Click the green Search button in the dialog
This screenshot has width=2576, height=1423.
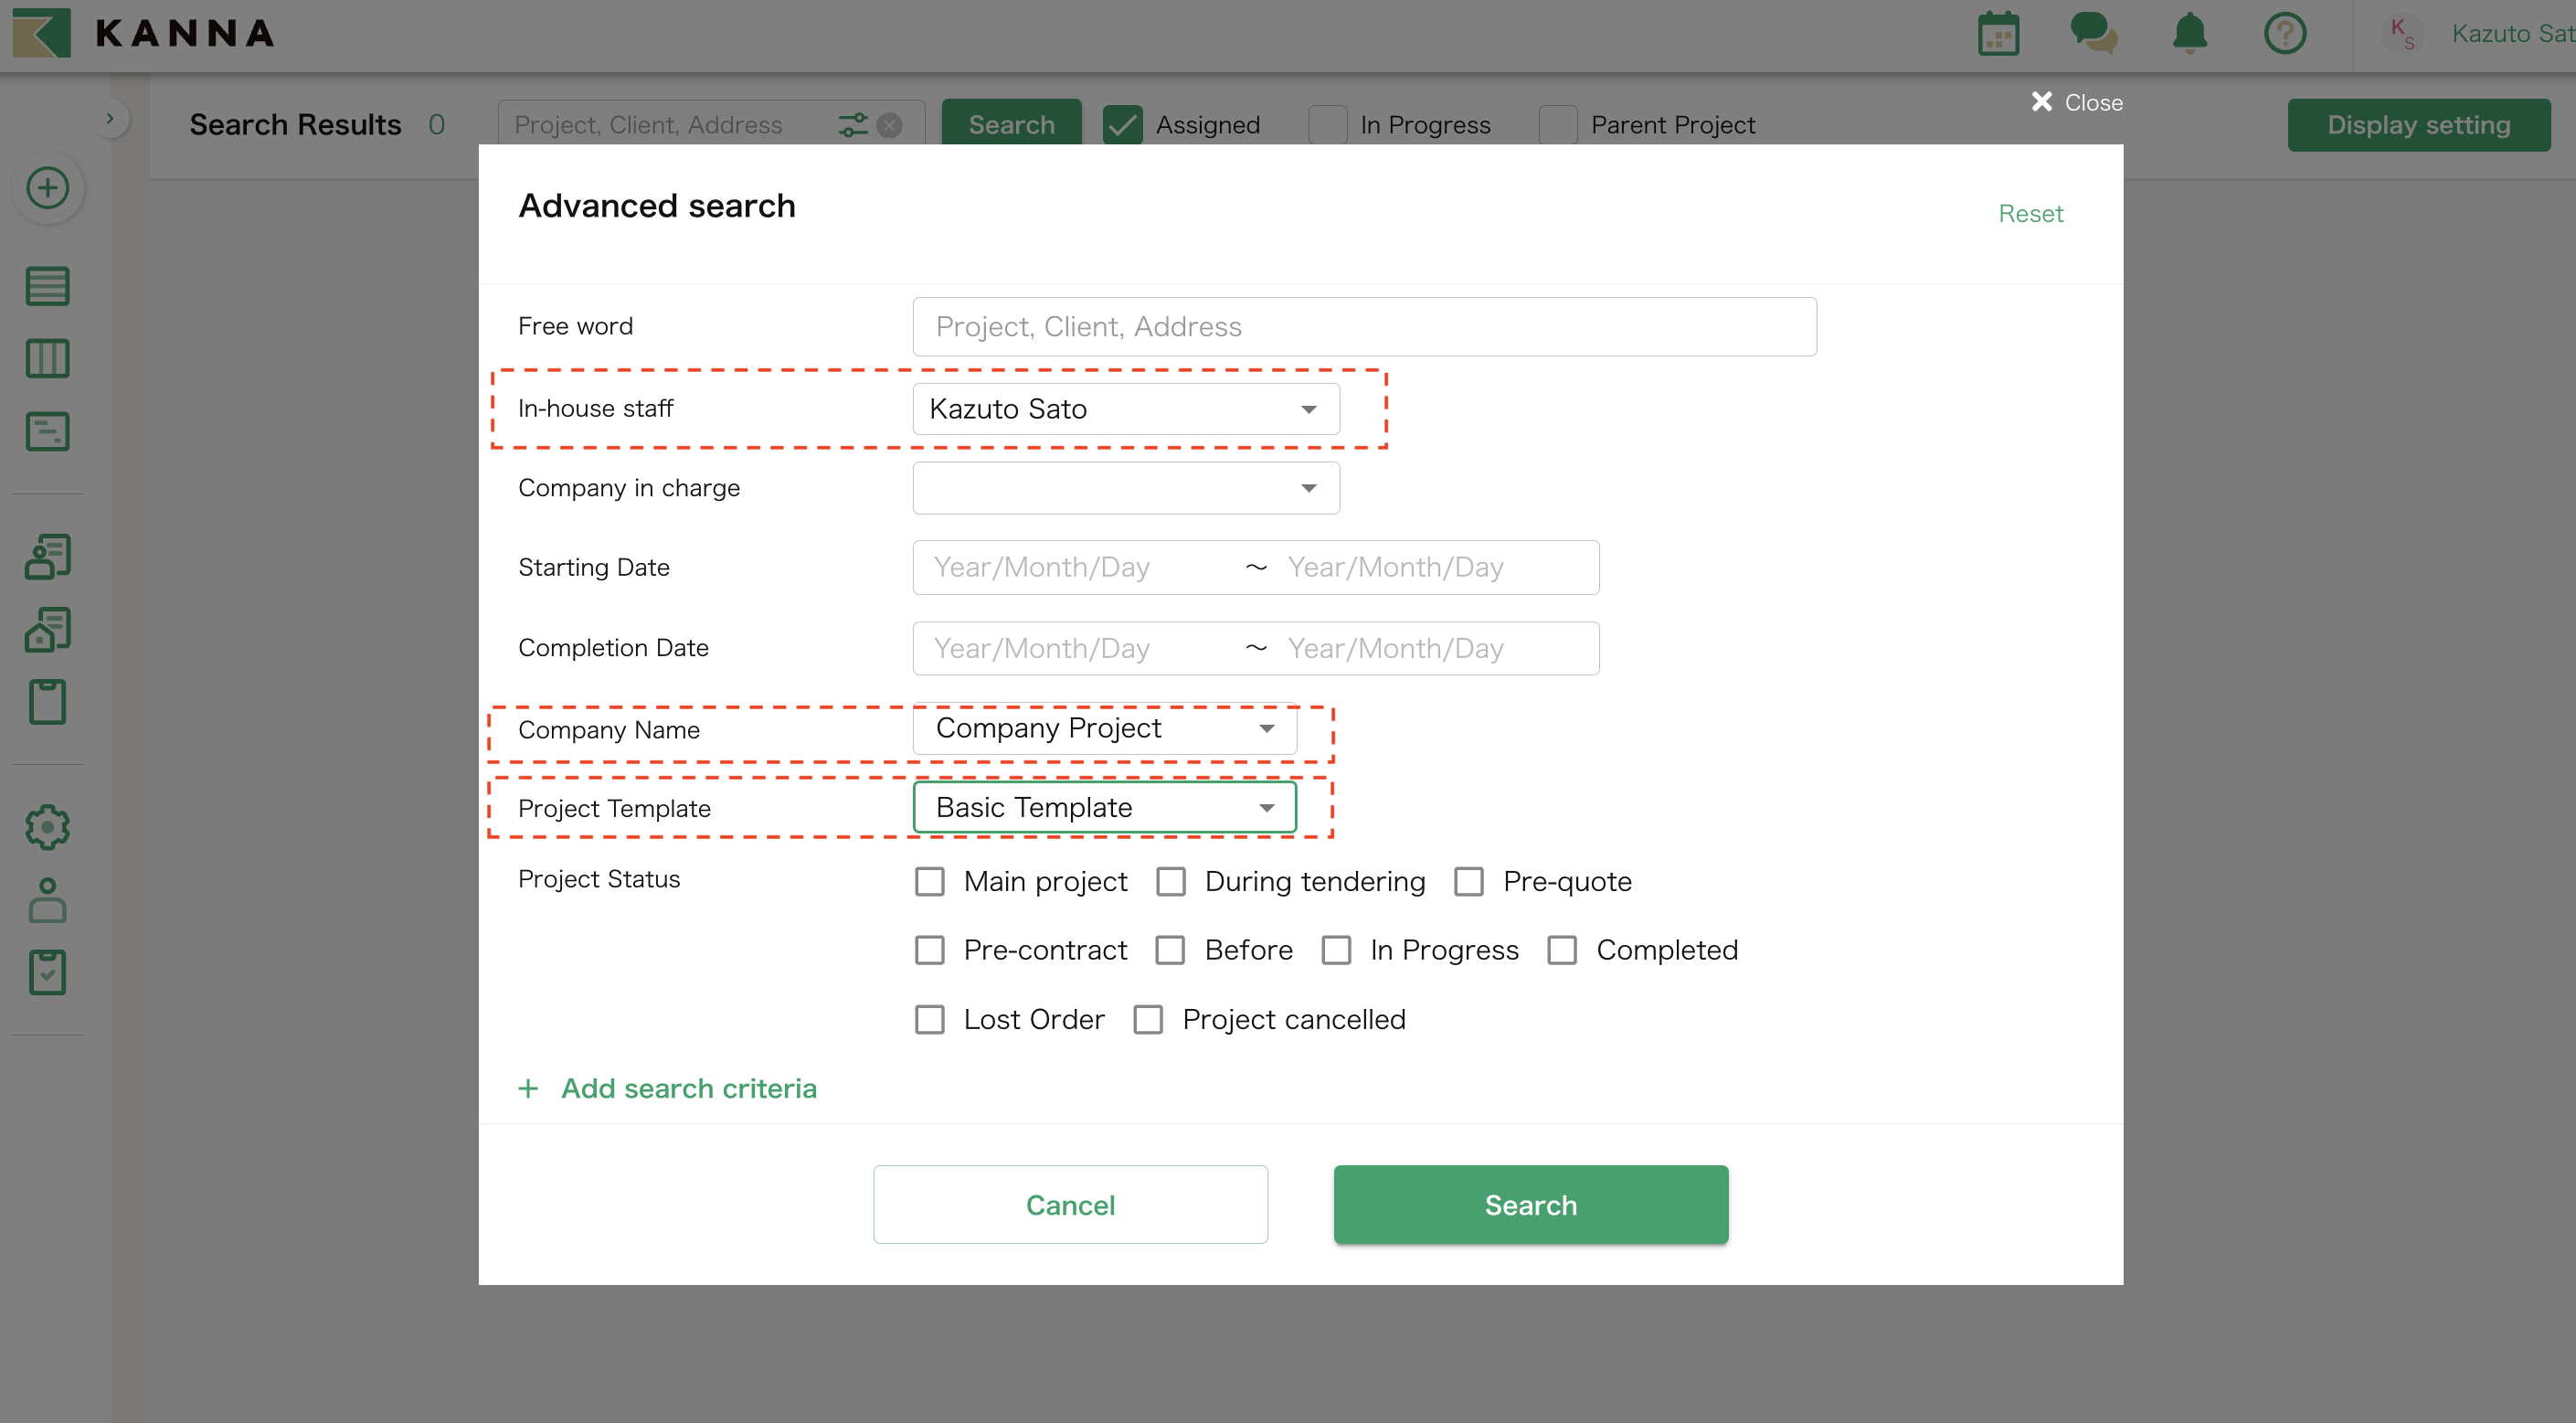point(1530,1204)
